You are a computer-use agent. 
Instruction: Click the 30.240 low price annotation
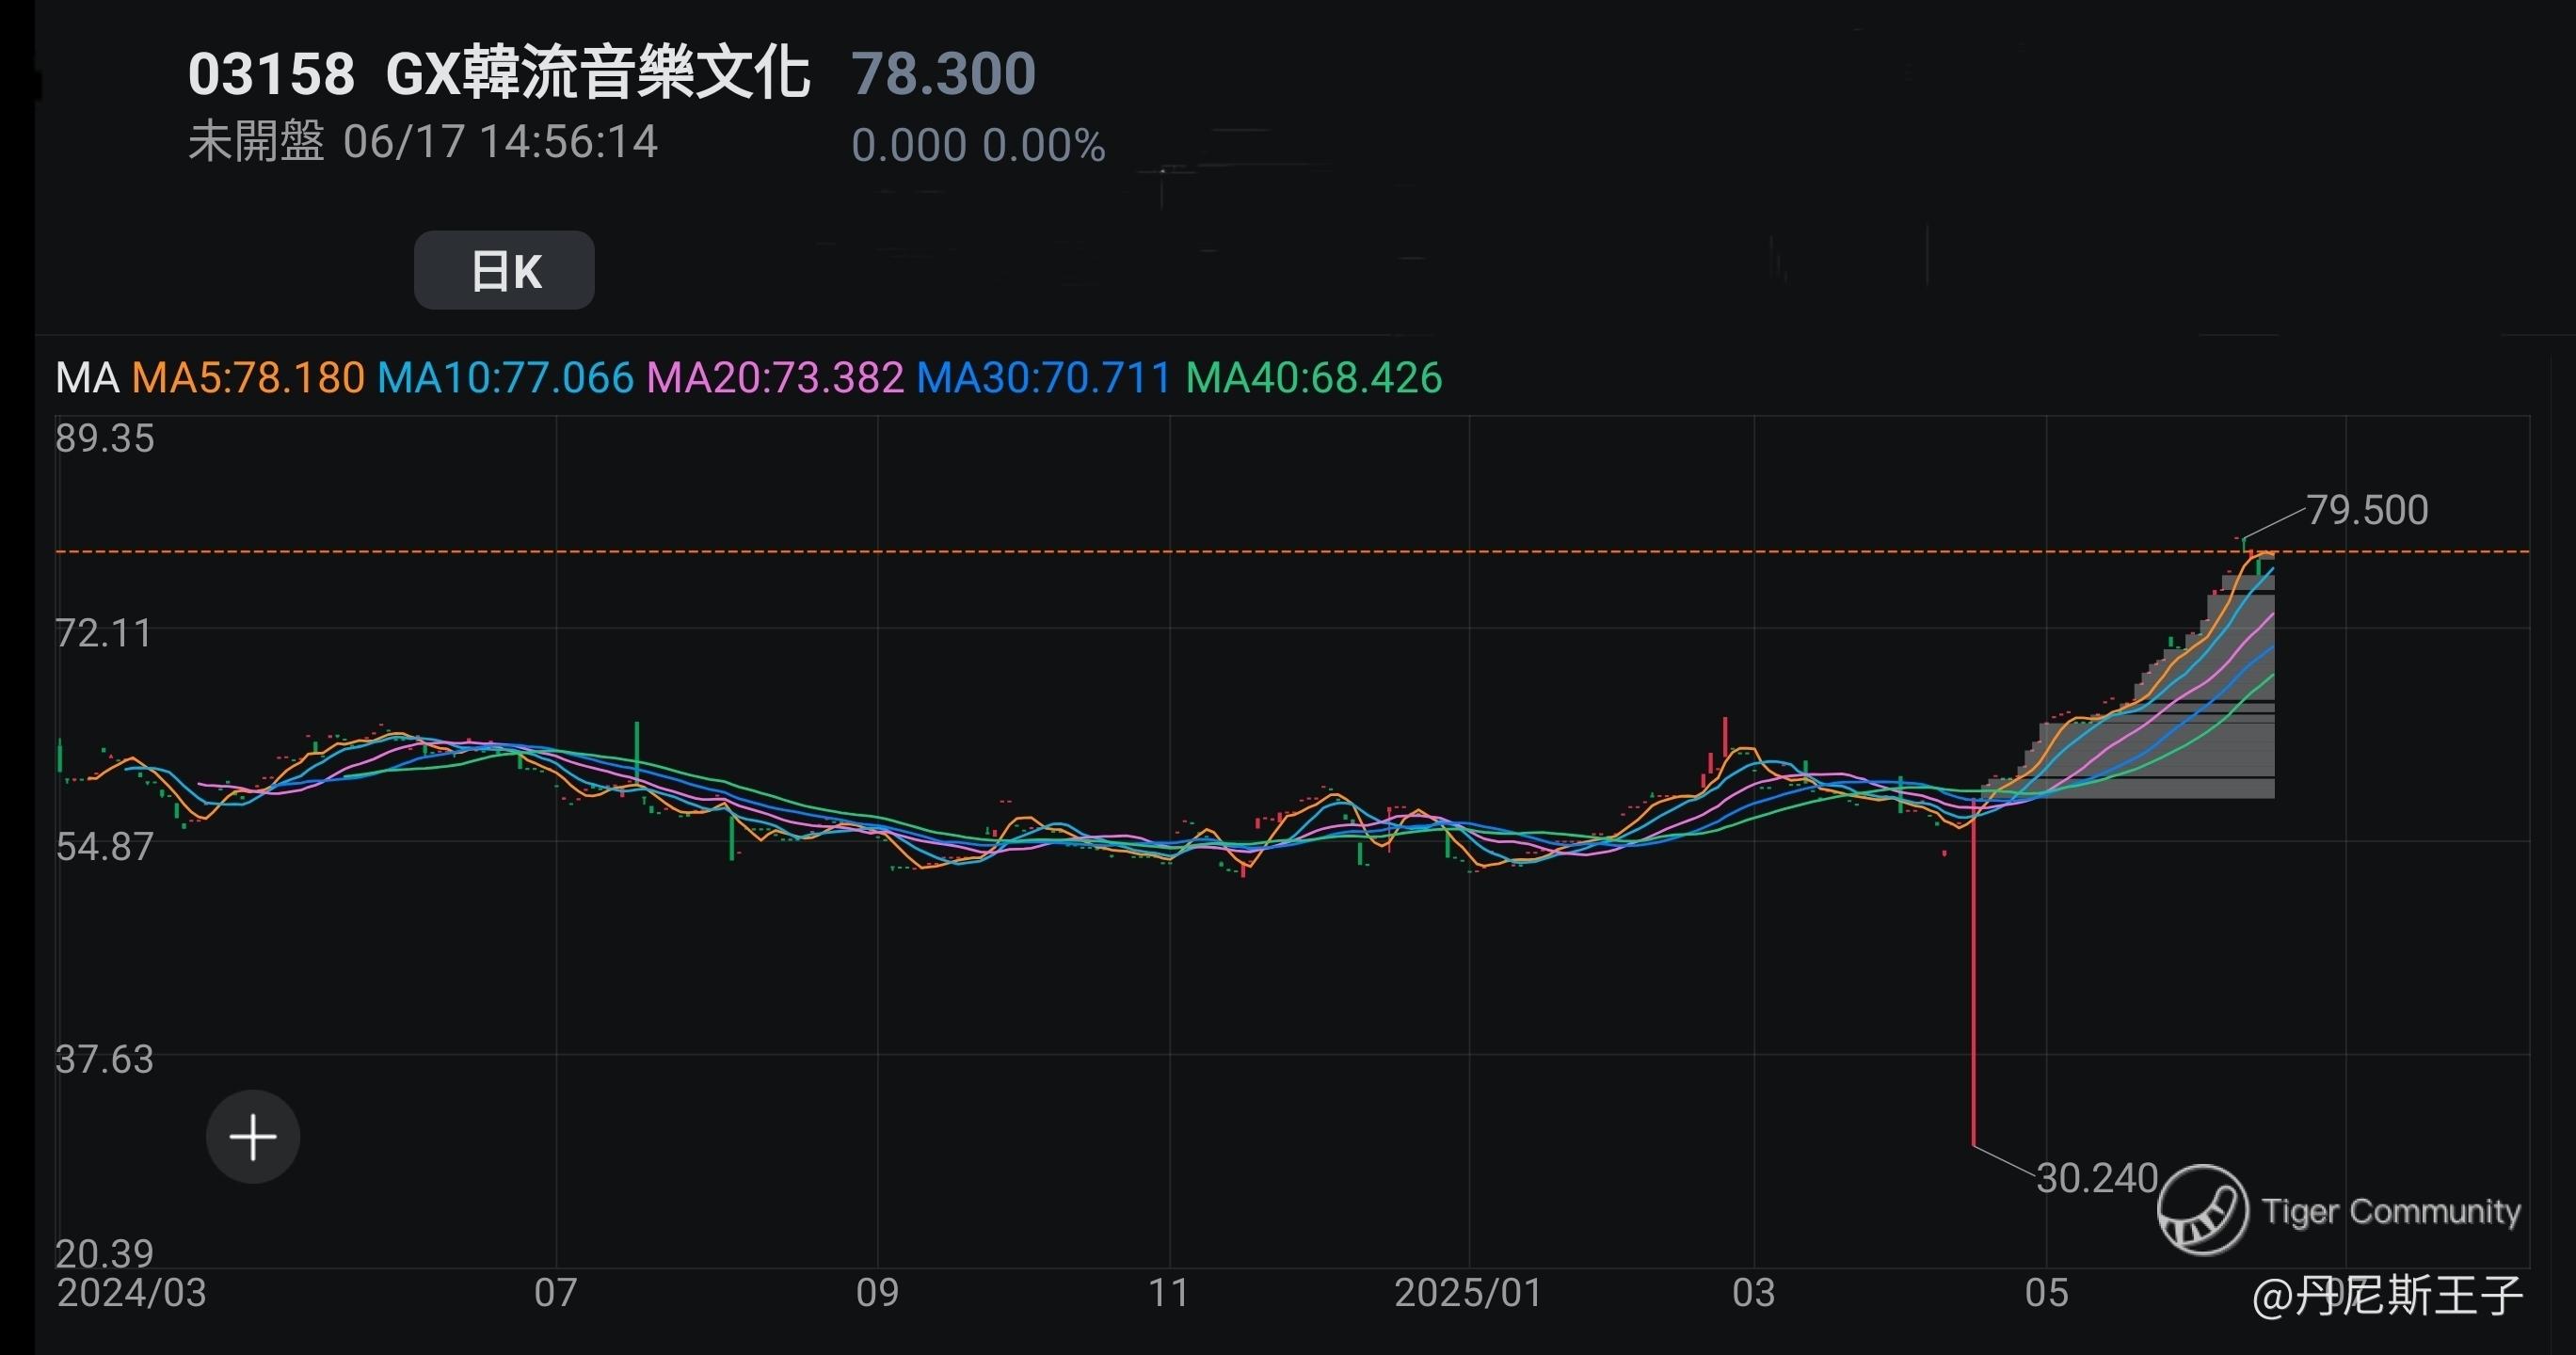tap(2097, 1178)
